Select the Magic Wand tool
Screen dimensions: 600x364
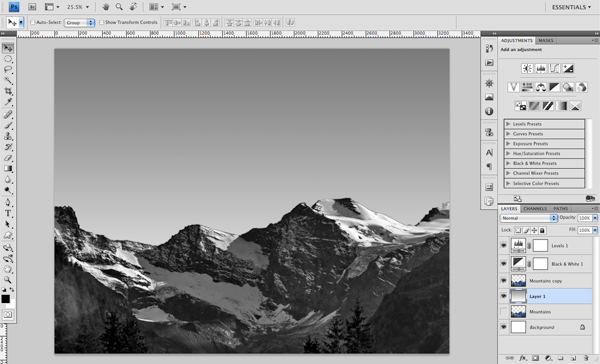point(8,80)
